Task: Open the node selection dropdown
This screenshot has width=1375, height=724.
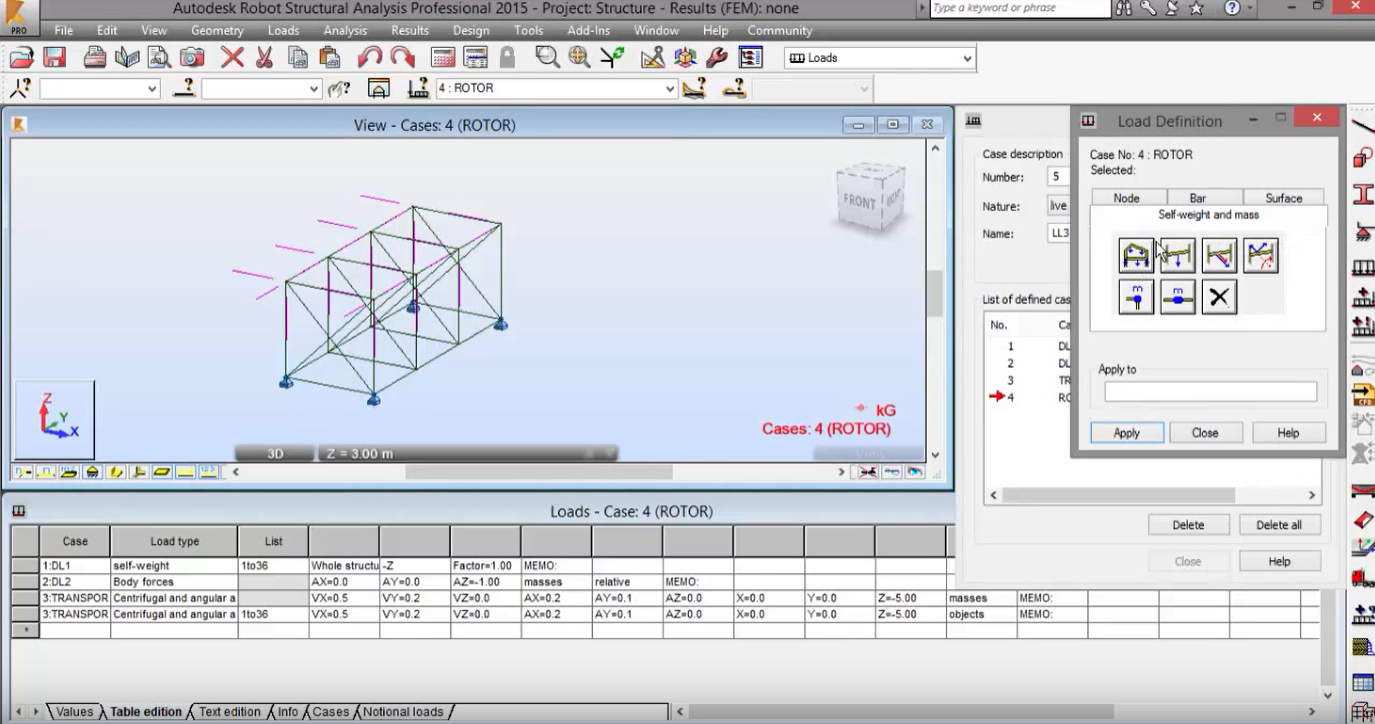Action: point(152,88)
